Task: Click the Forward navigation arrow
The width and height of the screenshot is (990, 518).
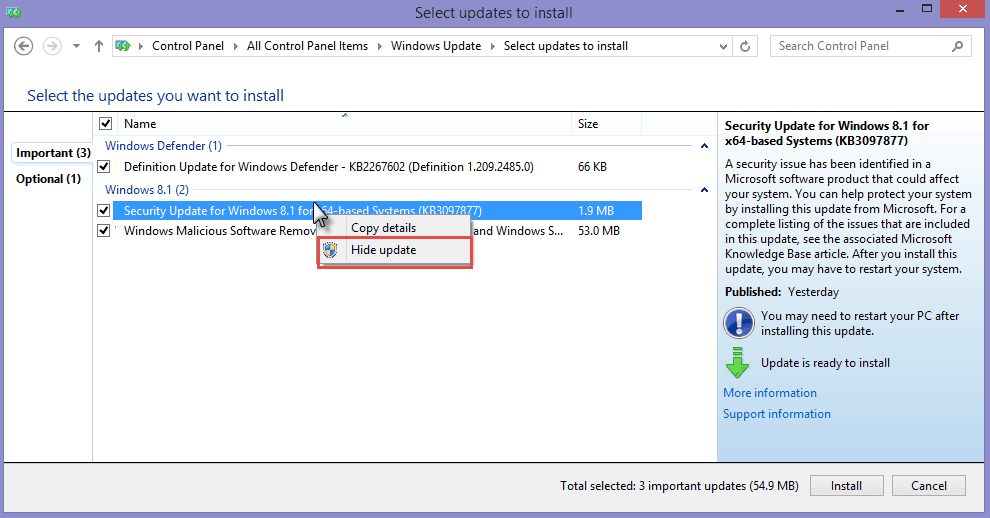Action: click(x=52, y=46)
